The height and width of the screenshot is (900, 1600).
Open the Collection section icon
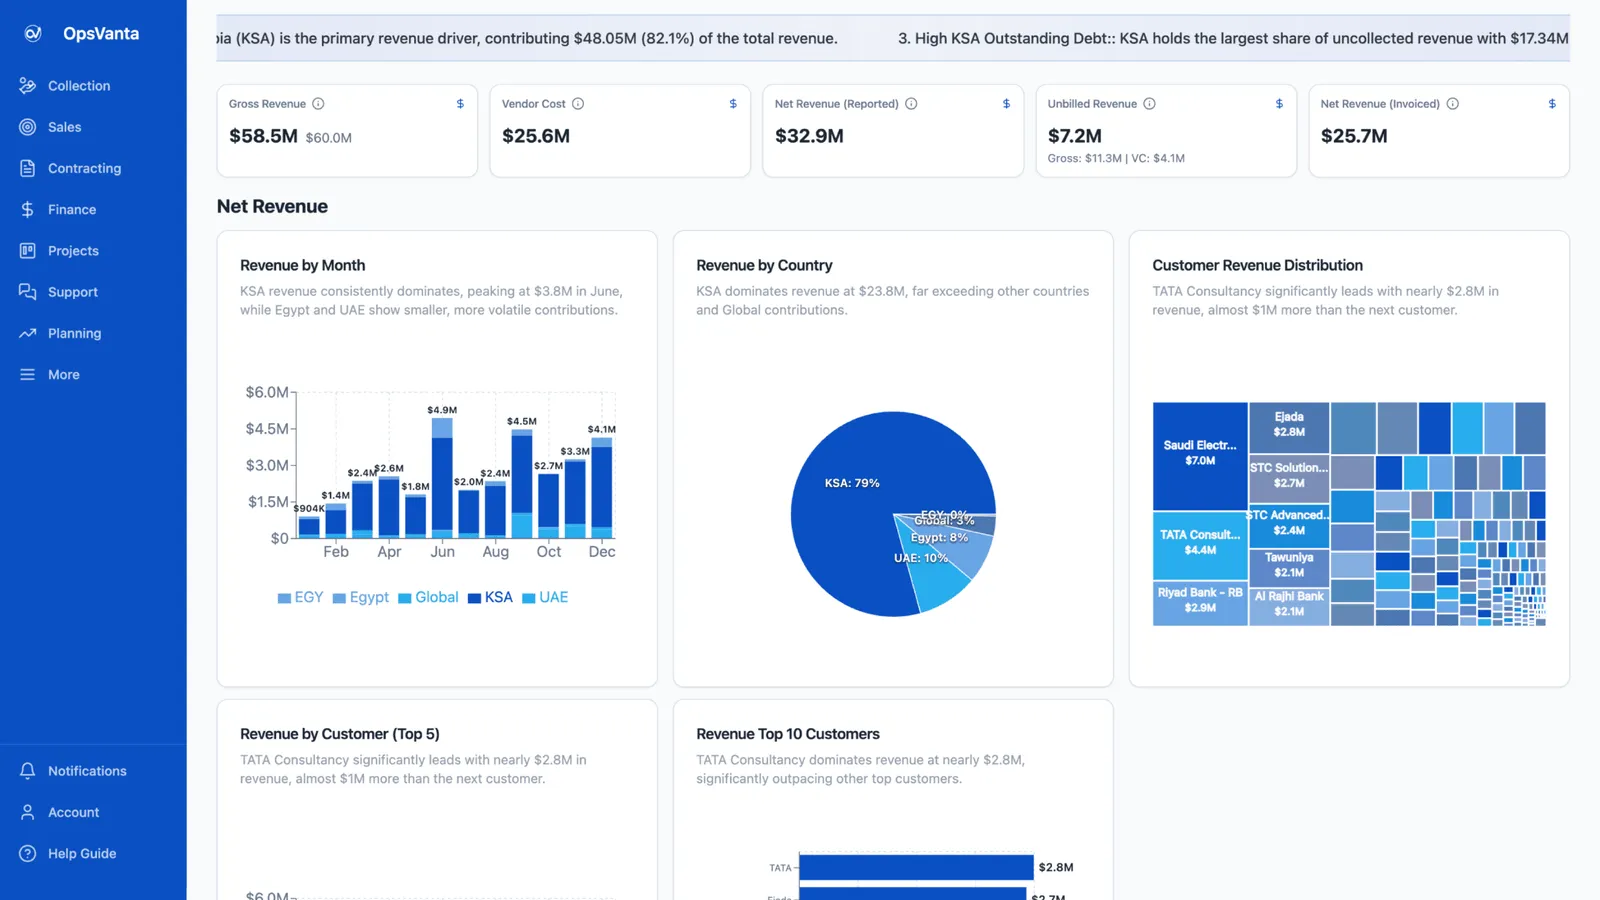tap(27, 86)
